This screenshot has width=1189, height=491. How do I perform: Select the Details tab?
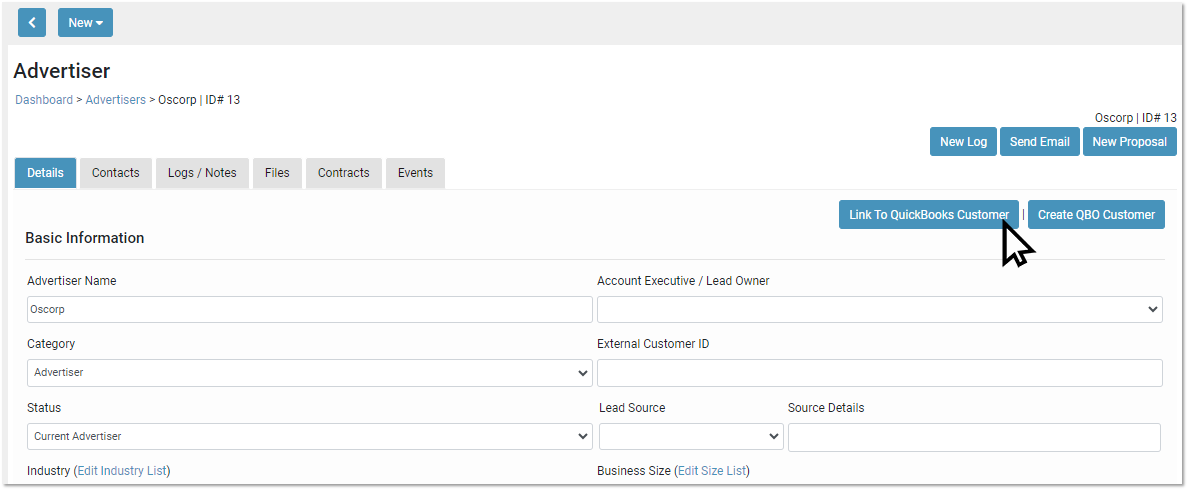click(x=45, y=173)
